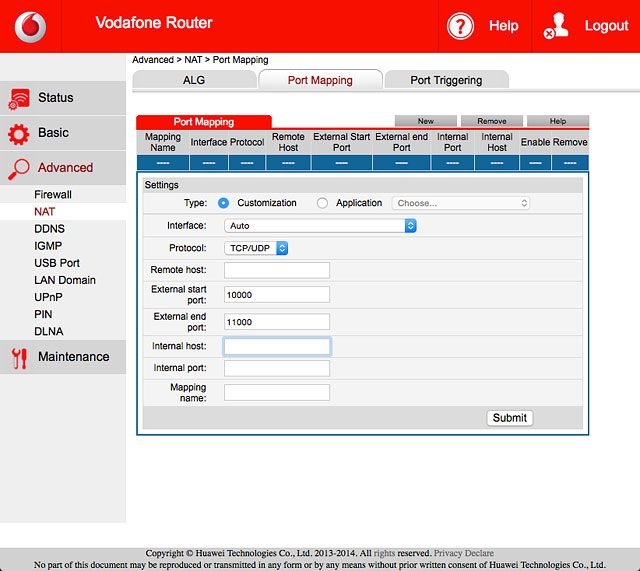Image resolution: width=640 pixels, height=571 pixels.
Task: Click the Logout link in the header
Action: tap(607, 26)
